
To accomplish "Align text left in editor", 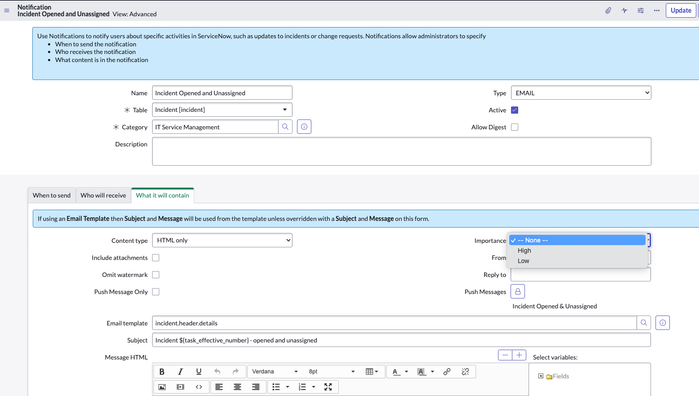I will click(219, 387).
